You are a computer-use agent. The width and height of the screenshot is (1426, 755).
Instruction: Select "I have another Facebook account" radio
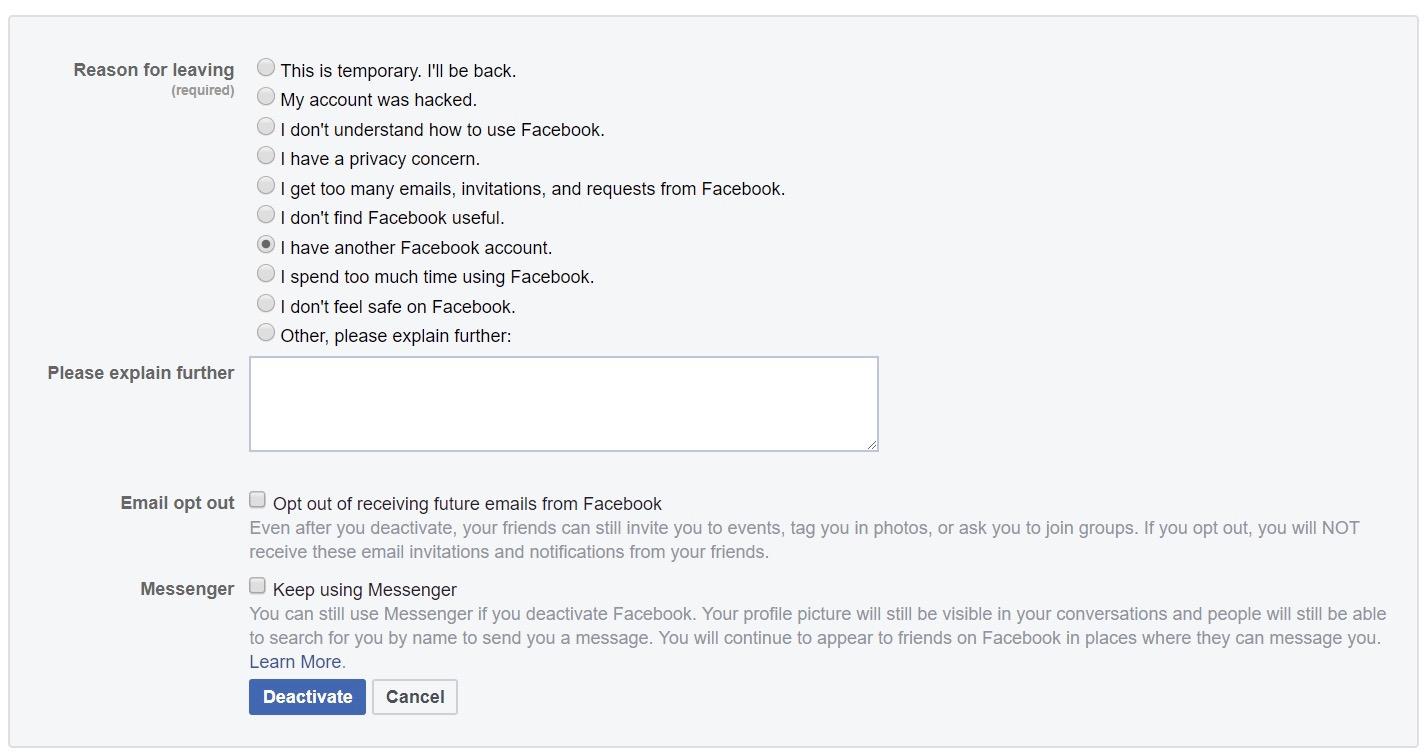pyautogui.click(x=266, y=245)
